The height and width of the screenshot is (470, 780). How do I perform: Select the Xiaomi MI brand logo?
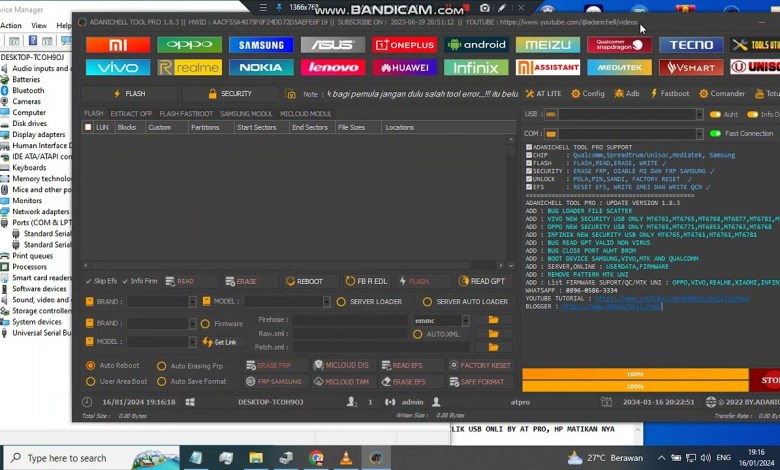(x=118, y=45)
